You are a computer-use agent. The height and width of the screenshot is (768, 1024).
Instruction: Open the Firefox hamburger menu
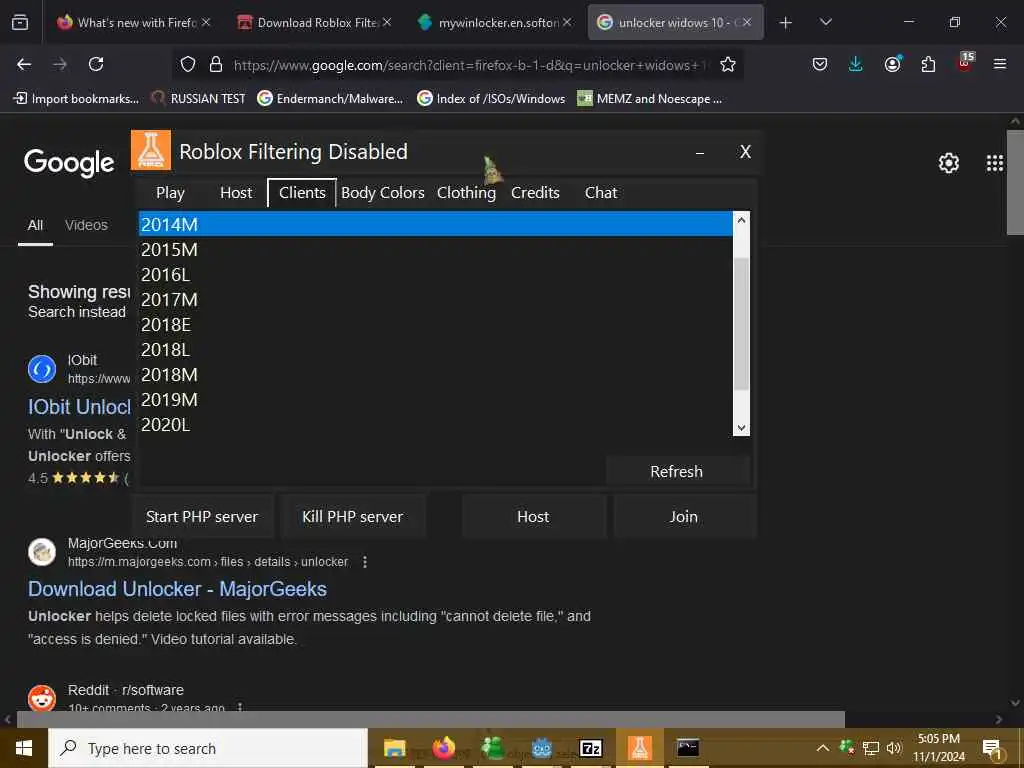click(1000, 64)
